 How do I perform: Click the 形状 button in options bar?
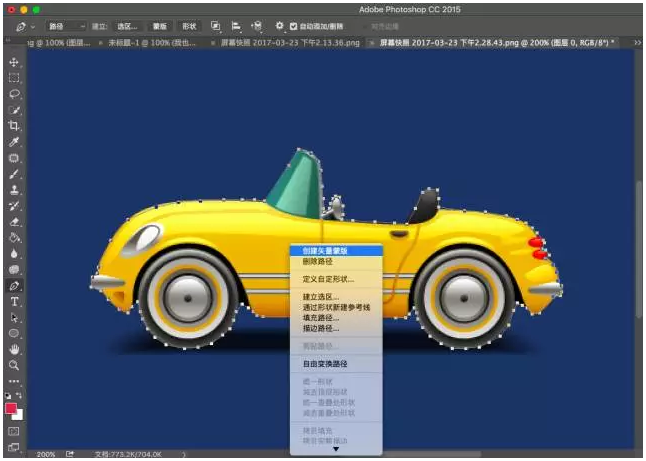pos(189,25)
